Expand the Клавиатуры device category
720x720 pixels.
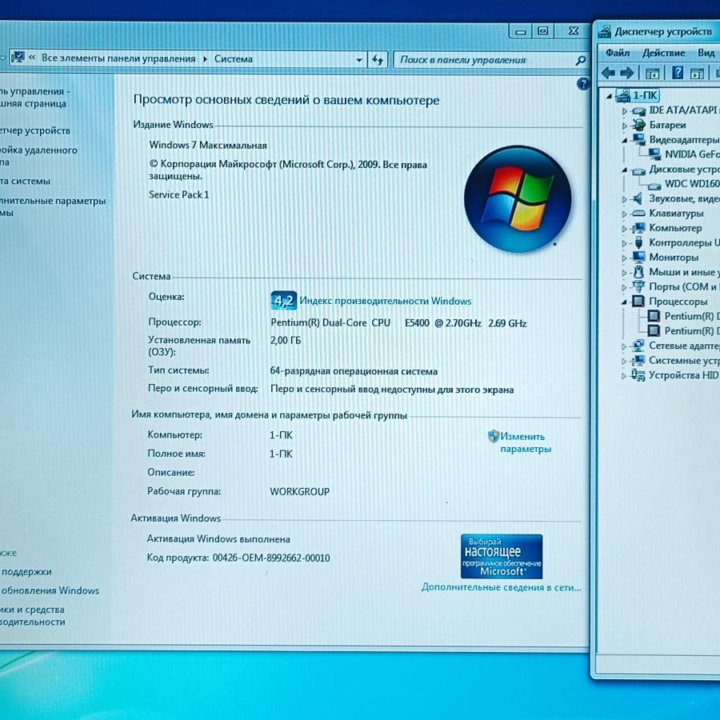coord(624,214)
